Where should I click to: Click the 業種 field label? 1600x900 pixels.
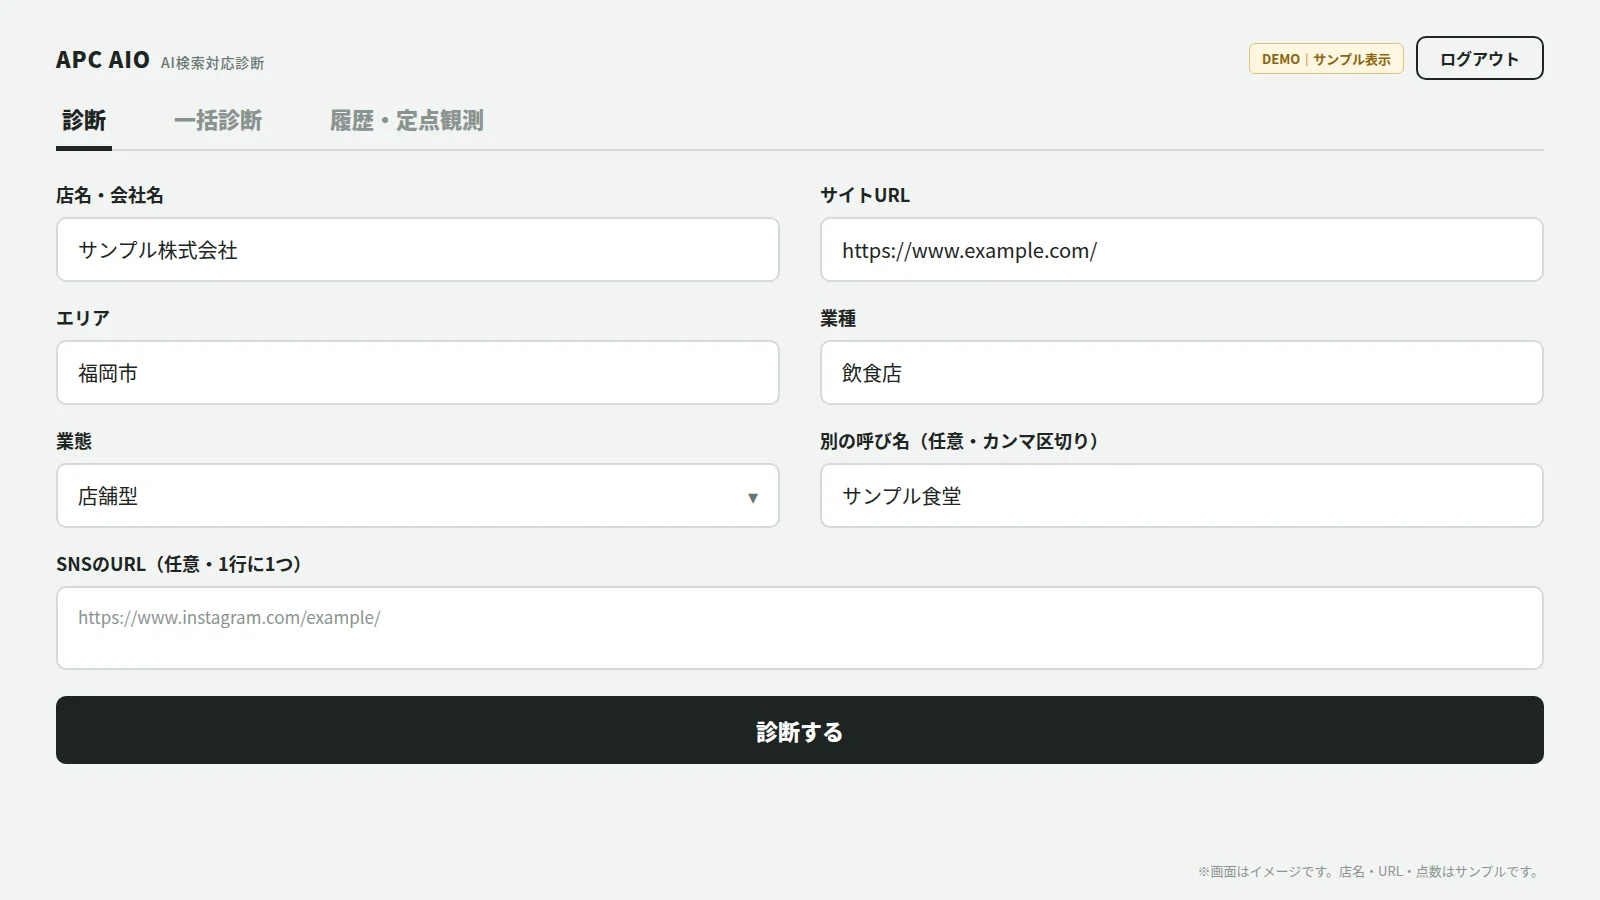[x=838, y=318]
